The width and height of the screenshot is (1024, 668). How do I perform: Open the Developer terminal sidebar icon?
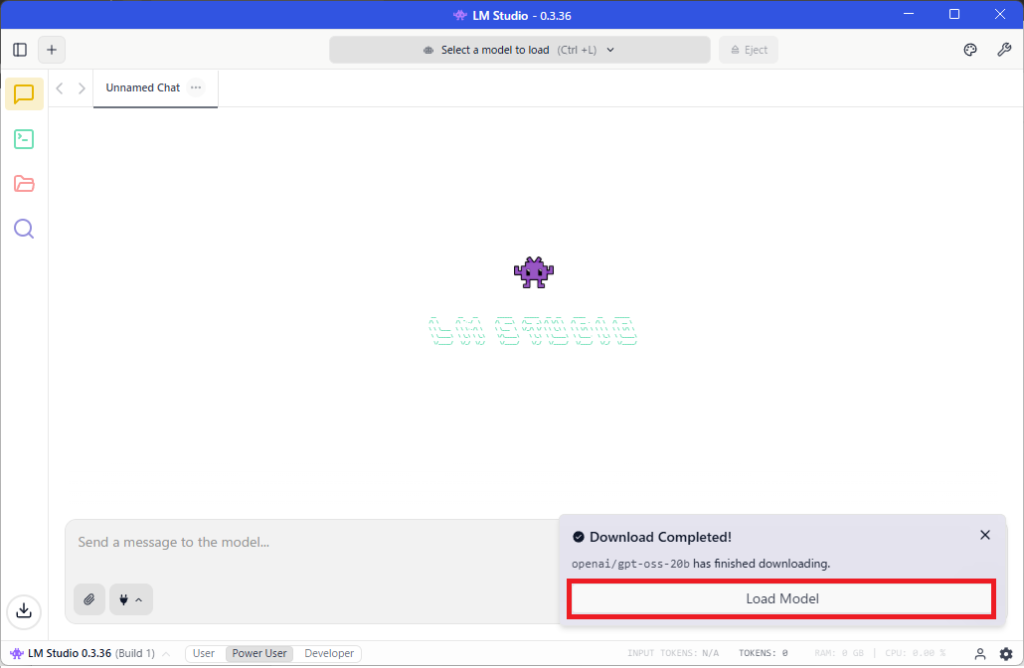24,139
